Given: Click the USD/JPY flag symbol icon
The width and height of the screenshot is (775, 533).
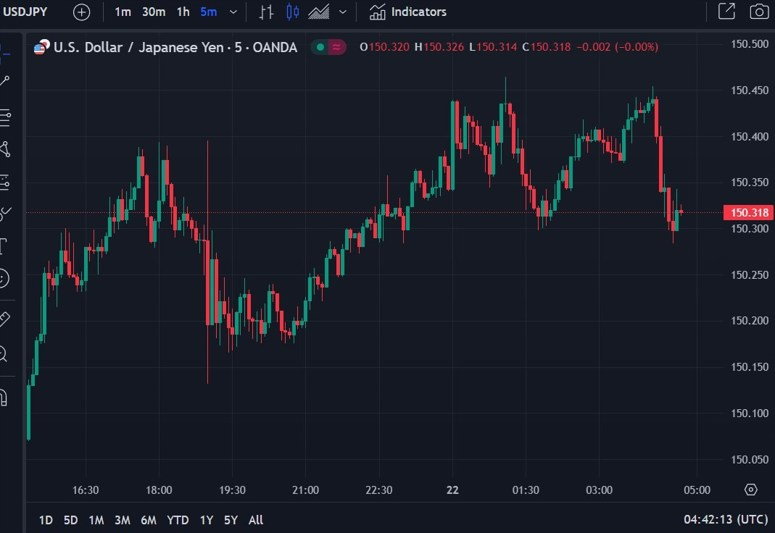Looking at the screenshot, I should click(42, 47).
